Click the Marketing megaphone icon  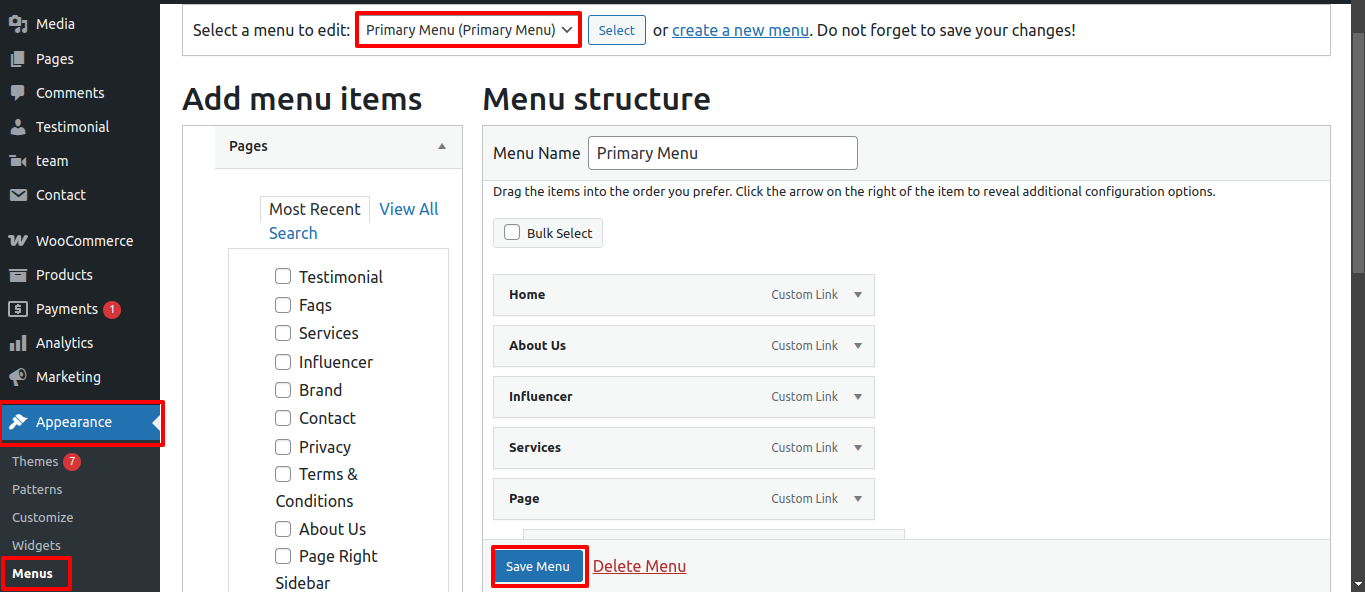coord(18,377)
